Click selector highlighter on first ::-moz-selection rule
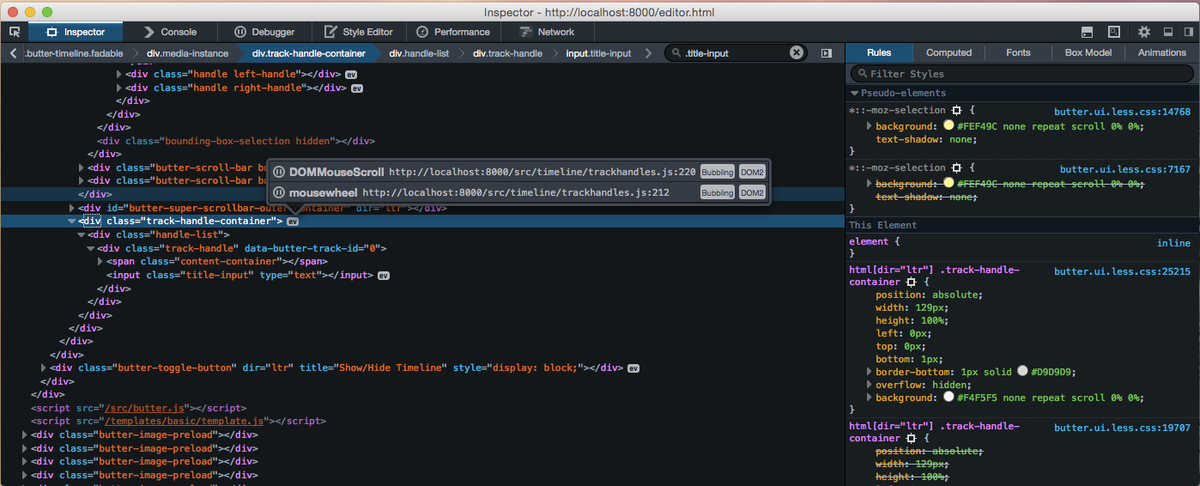This screenshot has width=1200, height=486. click(x=957, y=111)
